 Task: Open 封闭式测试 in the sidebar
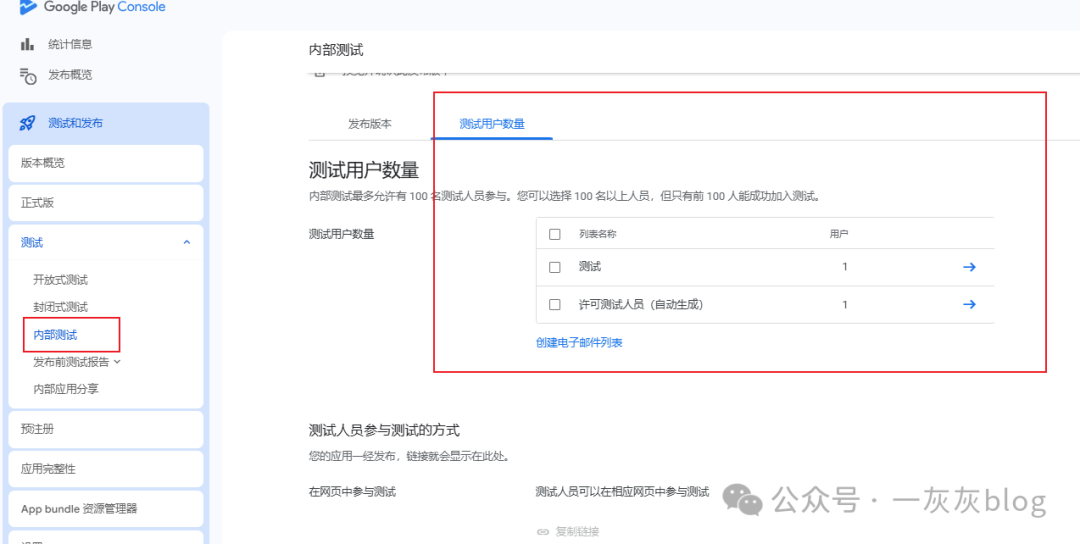(61, 307)
